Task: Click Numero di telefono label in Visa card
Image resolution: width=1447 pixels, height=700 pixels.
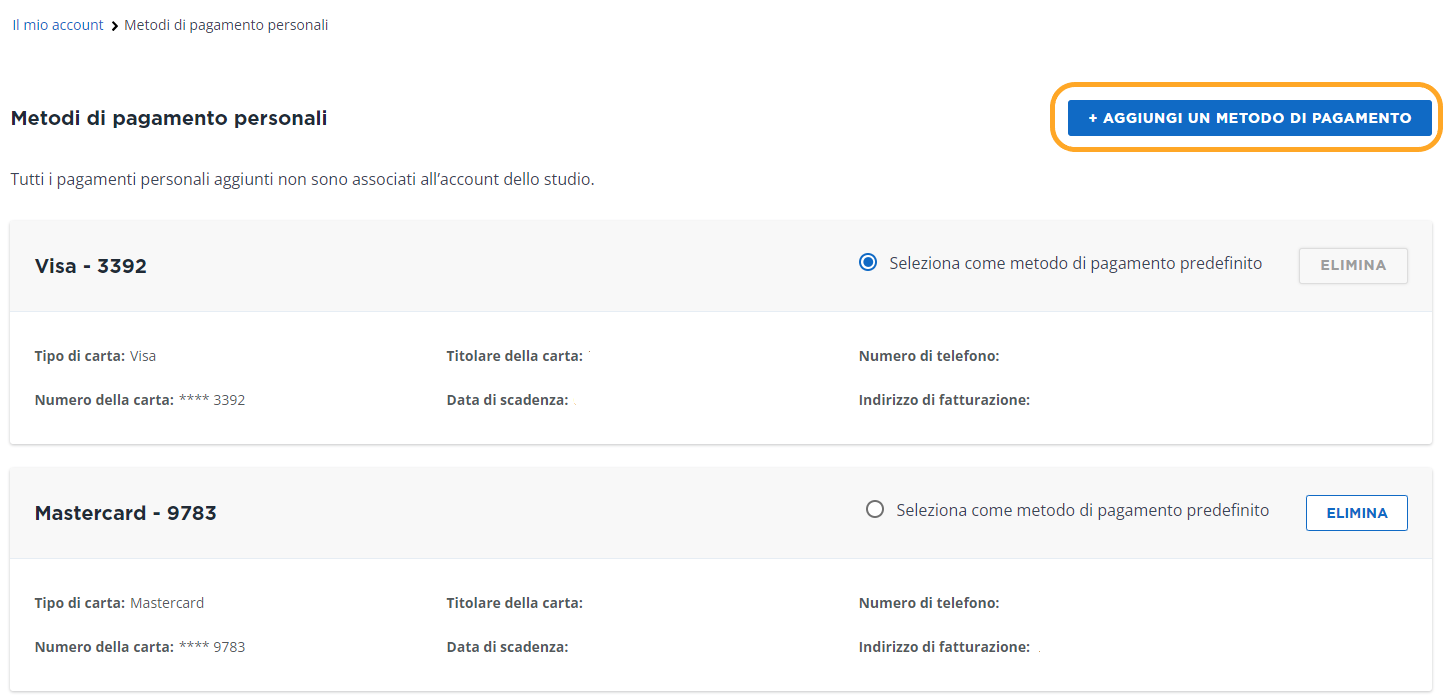Action: 929,356
